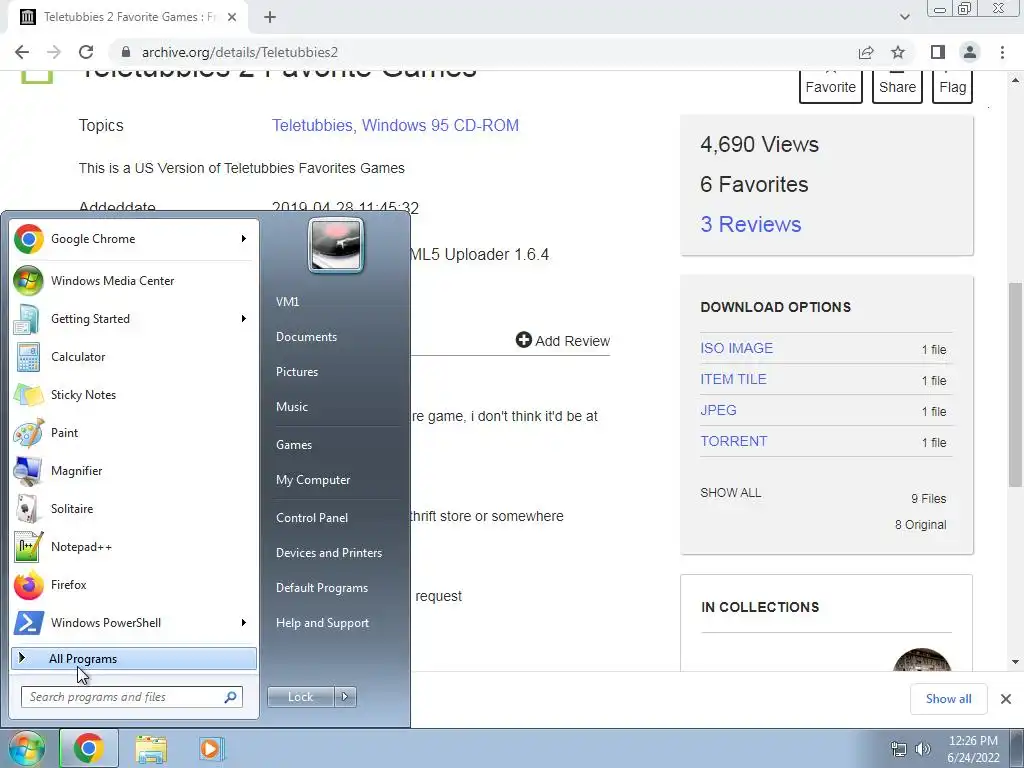This screenshot has height=768, width=1024.
Task: Click Flag button
Action: 952,86
